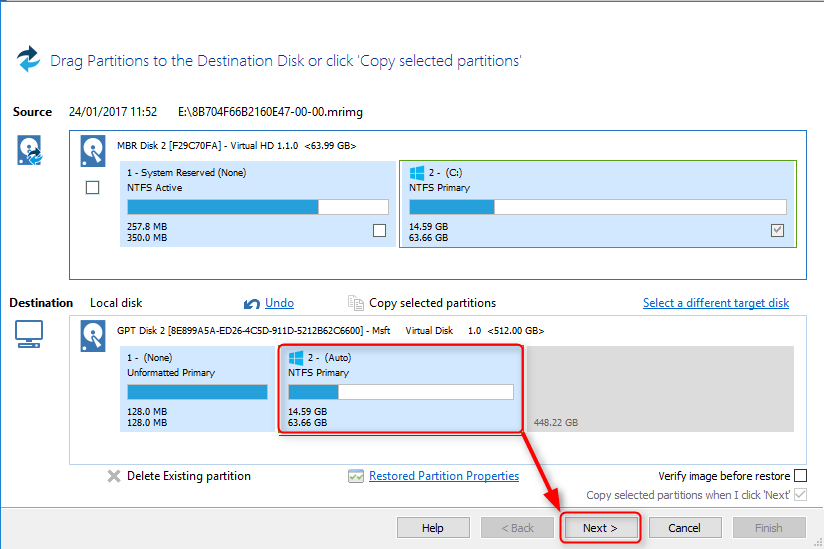
Task: Click the restore arrows icon beside the heading
Action: point(28,59)
